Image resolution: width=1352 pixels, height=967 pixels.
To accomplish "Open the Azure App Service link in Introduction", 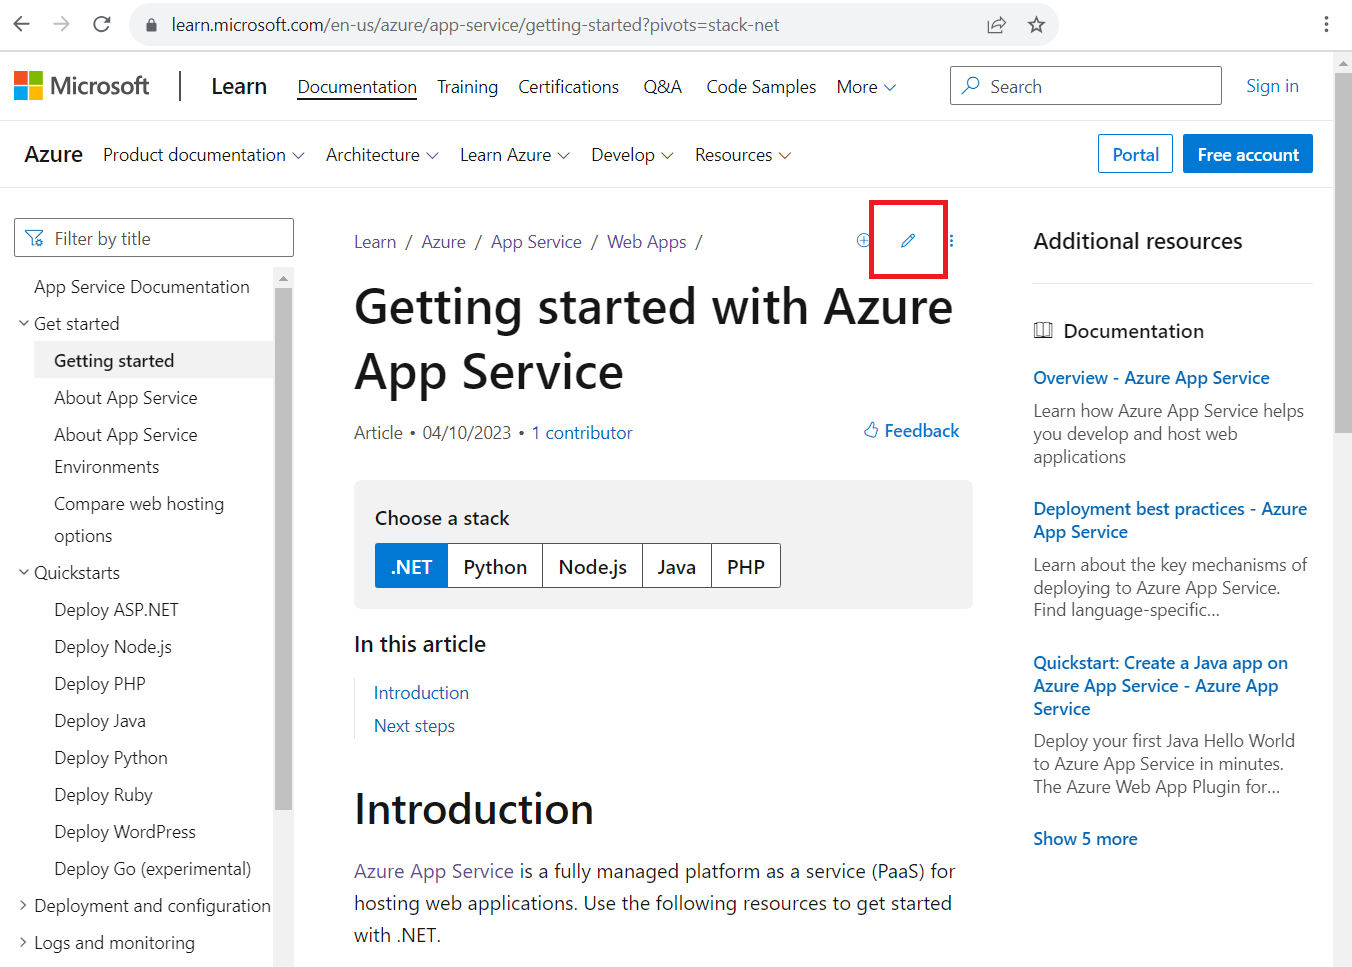I will [433, 871].
